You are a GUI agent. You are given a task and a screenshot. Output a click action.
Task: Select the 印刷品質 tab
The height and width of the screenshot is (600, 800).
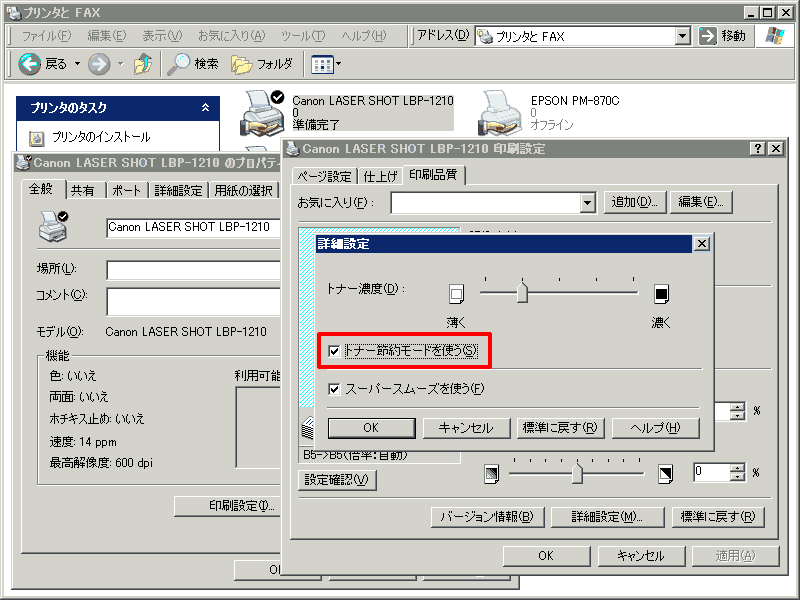click(x=433, y=174)
